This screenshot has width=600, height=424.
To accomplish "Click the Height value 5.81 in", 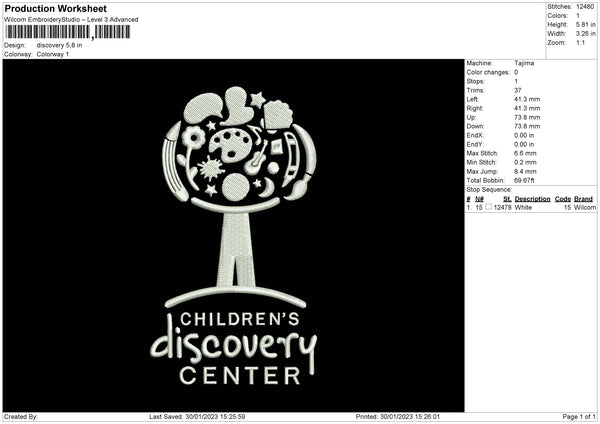I will tap(585, 24).
